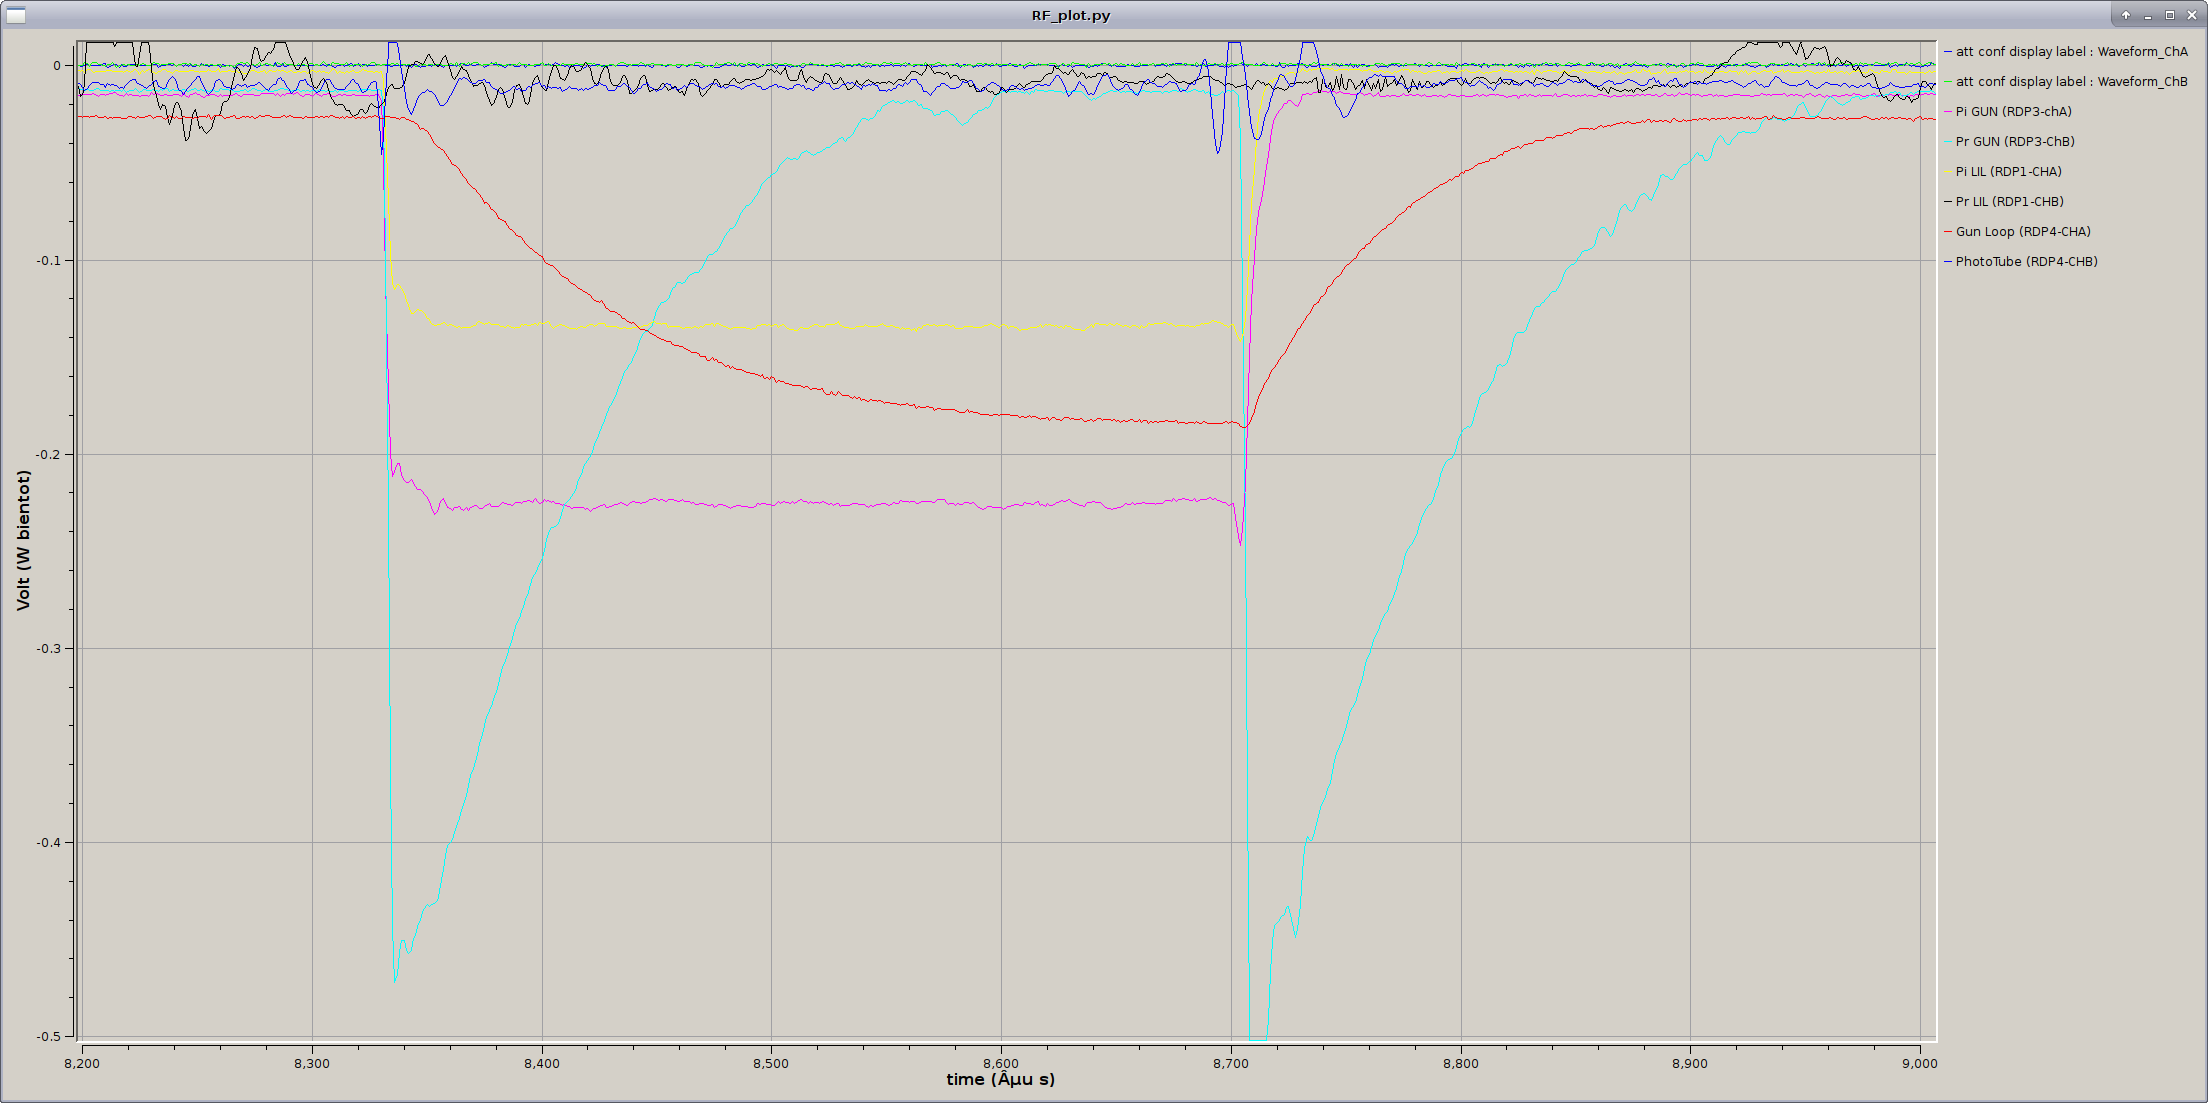This screenshot has height=1103, width=2208.
Task: Click the red Gun Loop legend color marker
Action: (x=1948, y=231)
